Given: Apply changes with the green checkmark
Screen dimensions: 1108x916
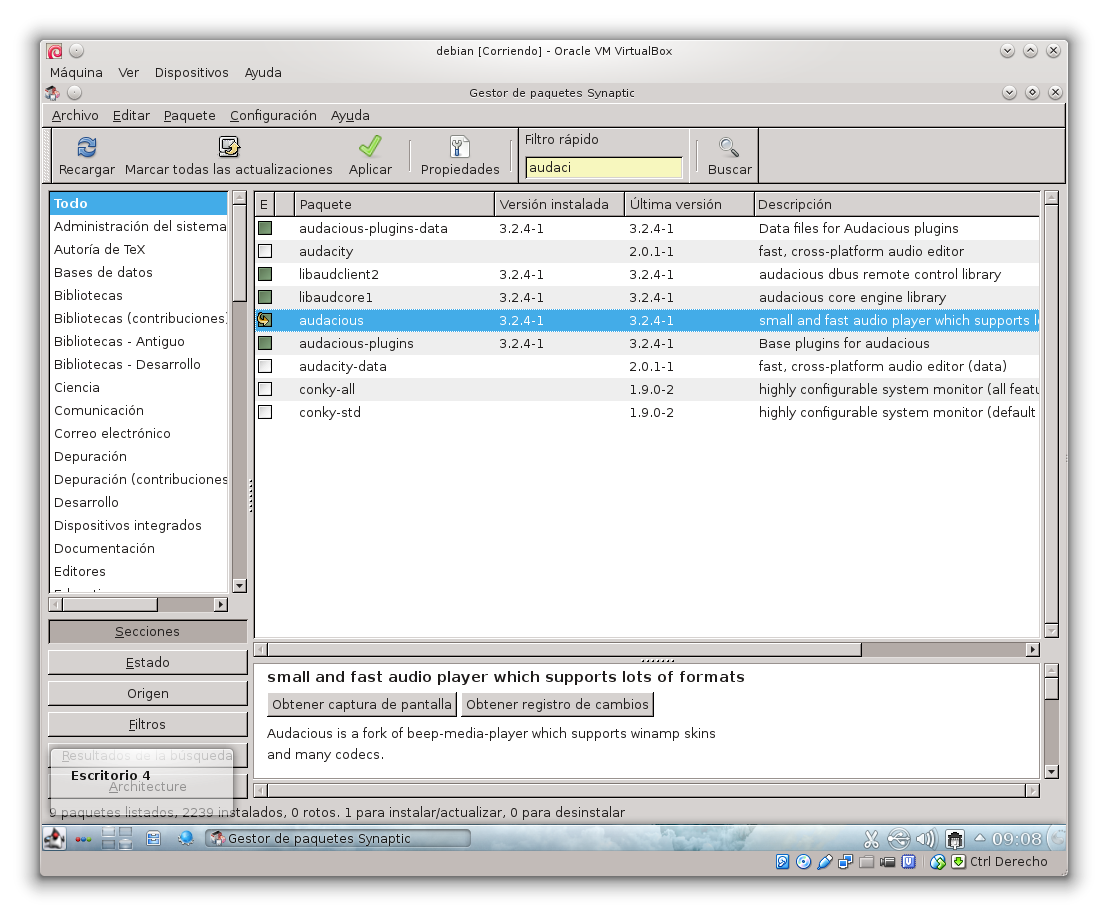Looking at the screenshot, I should pyautogui.click(x=370, y=146).
